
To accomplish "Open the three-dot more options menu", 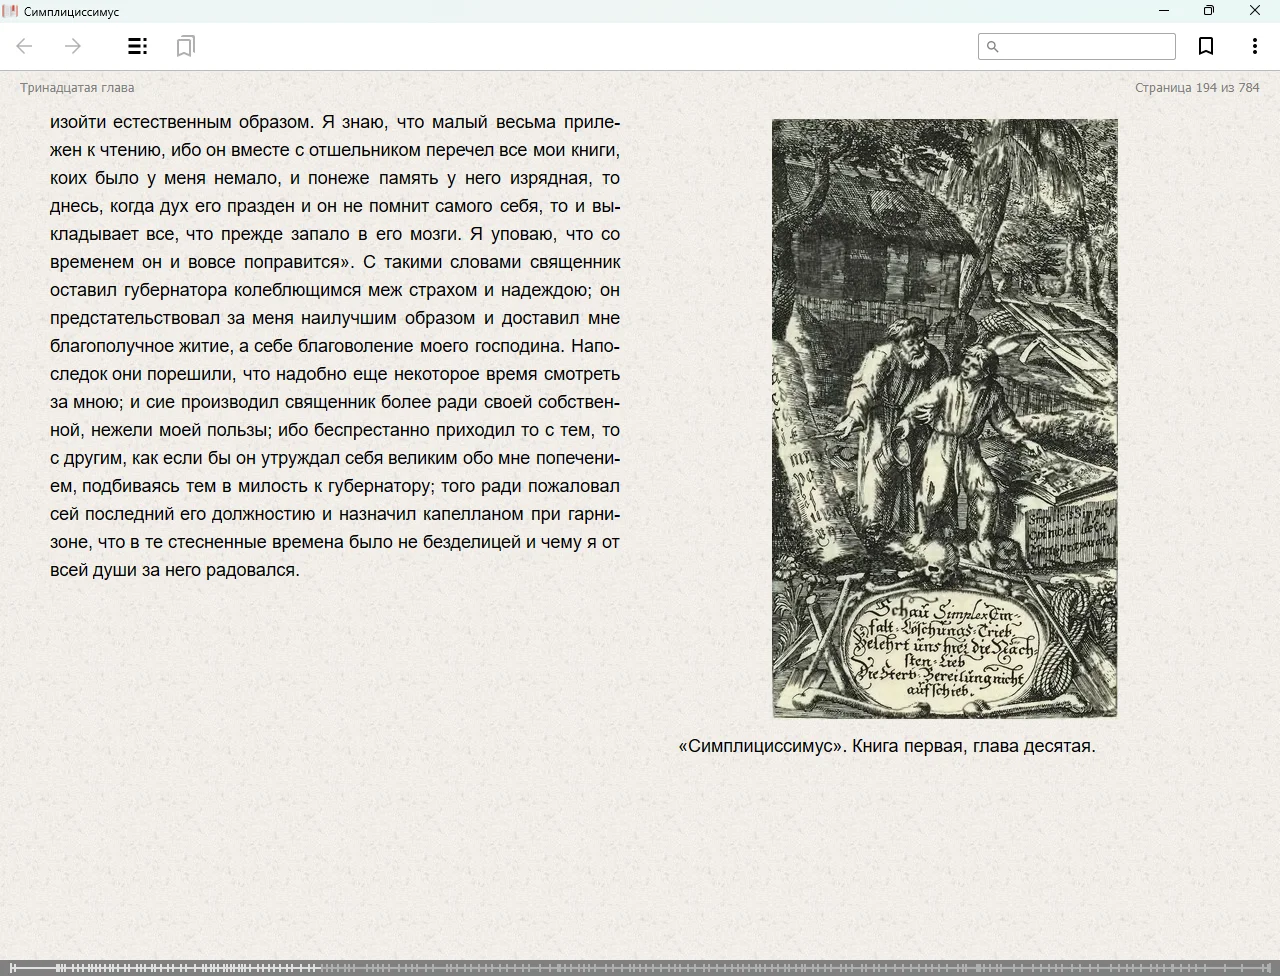I will point(1254,46).
